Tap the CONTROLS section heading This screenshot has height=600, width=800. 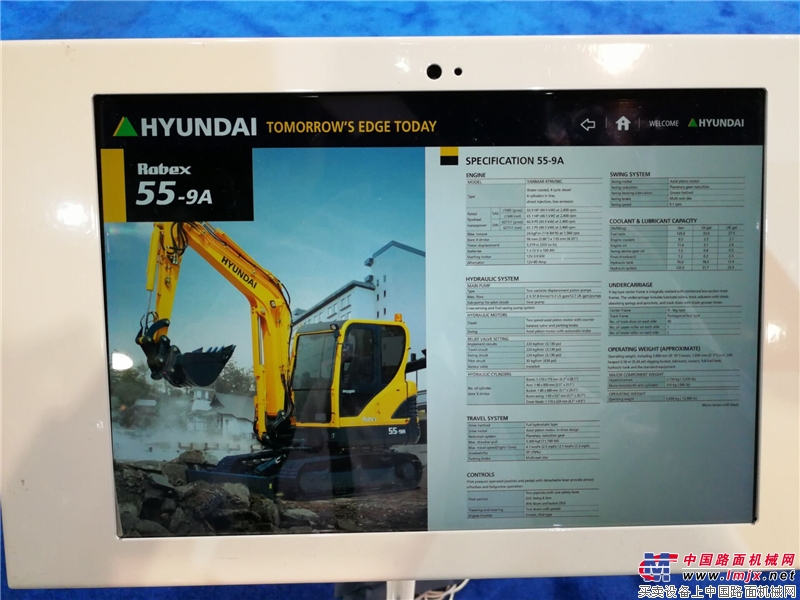[x=480, y=474]
